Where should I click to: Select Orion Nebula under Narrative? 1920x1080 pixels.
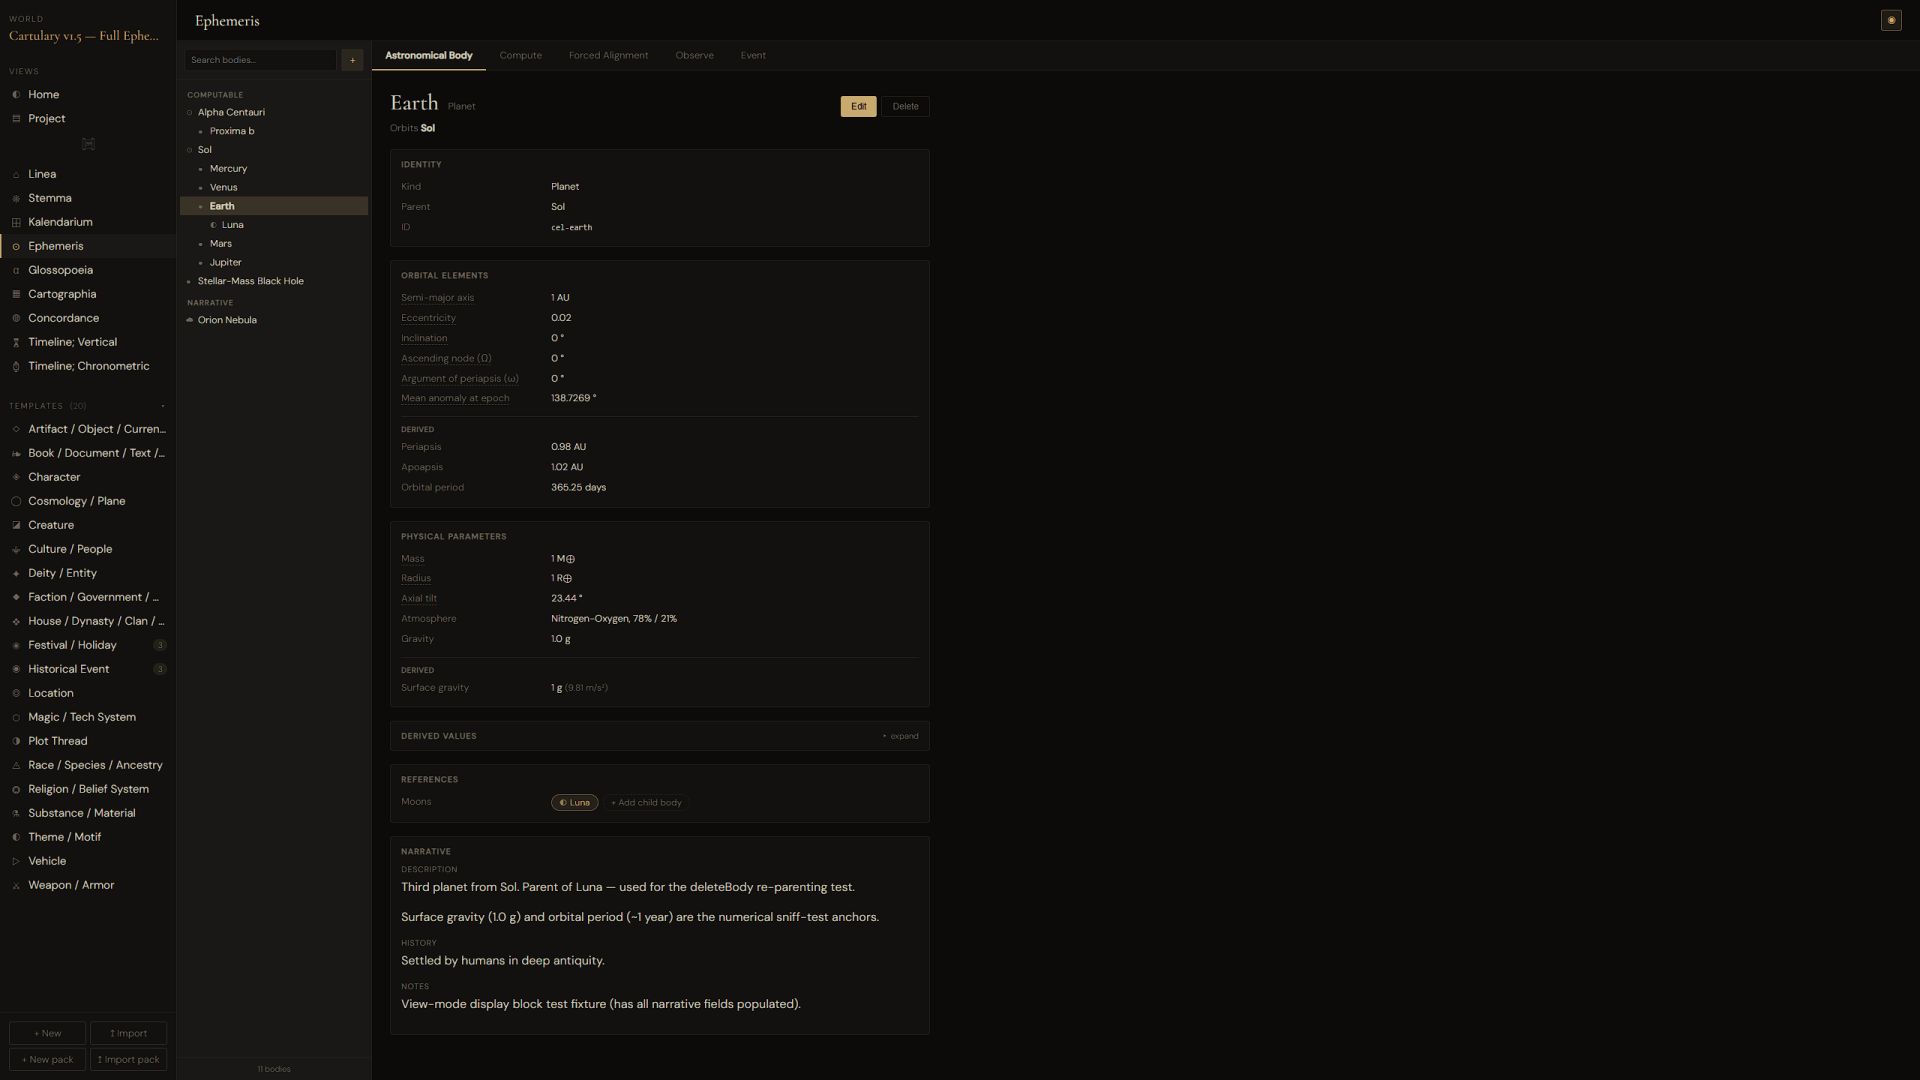tap(274, 321)
